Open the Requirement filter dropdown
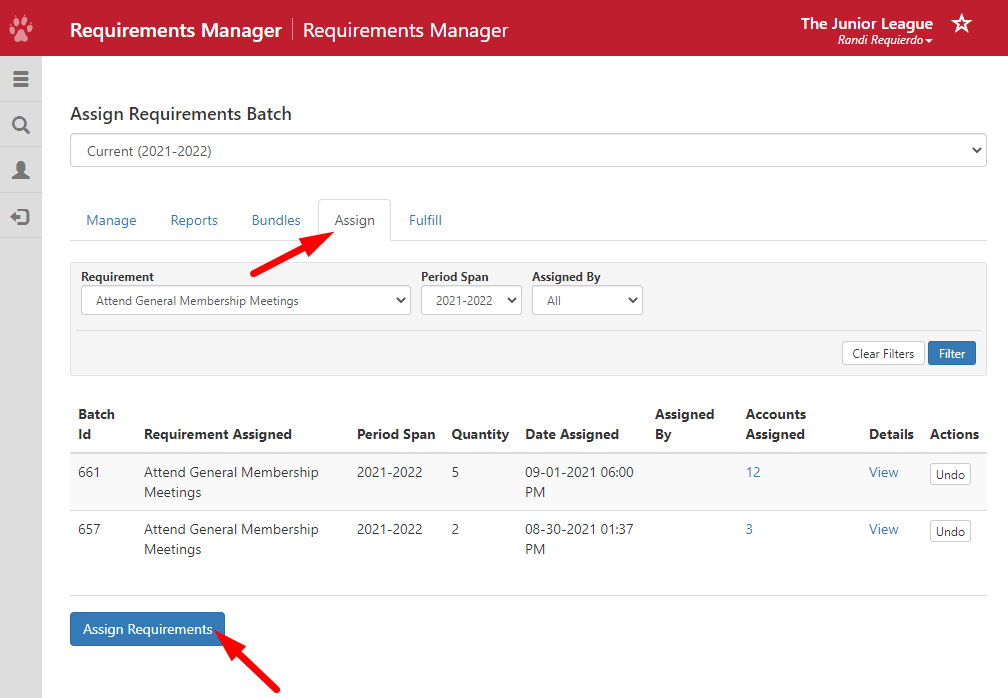Image resolution: width=1008 pixels, height=698 pixels. tap(246, 299)
